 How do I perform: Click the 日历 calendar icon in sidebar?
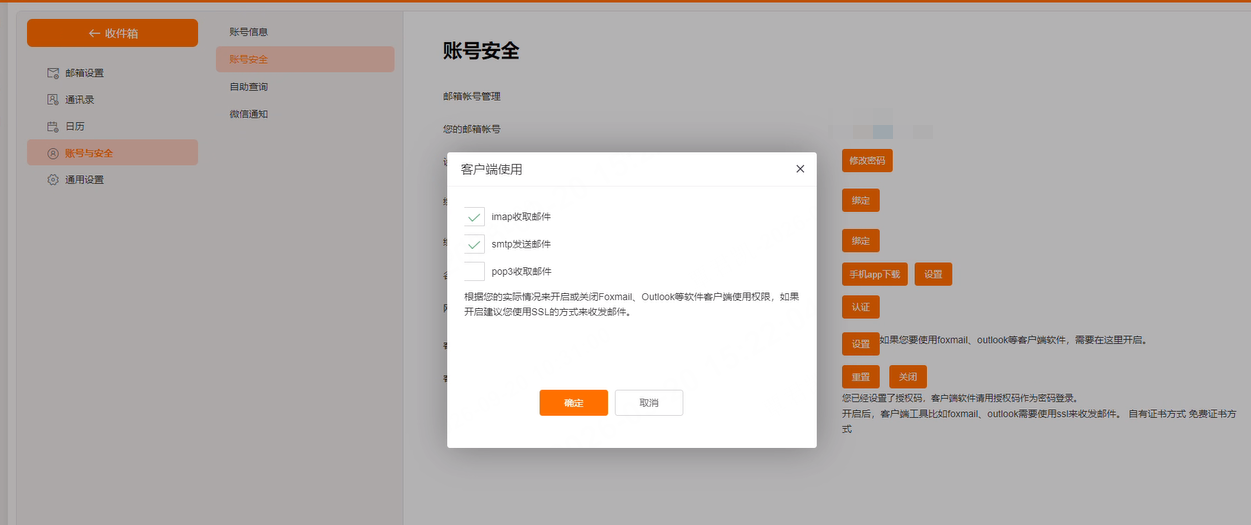(x=53, y=127)
